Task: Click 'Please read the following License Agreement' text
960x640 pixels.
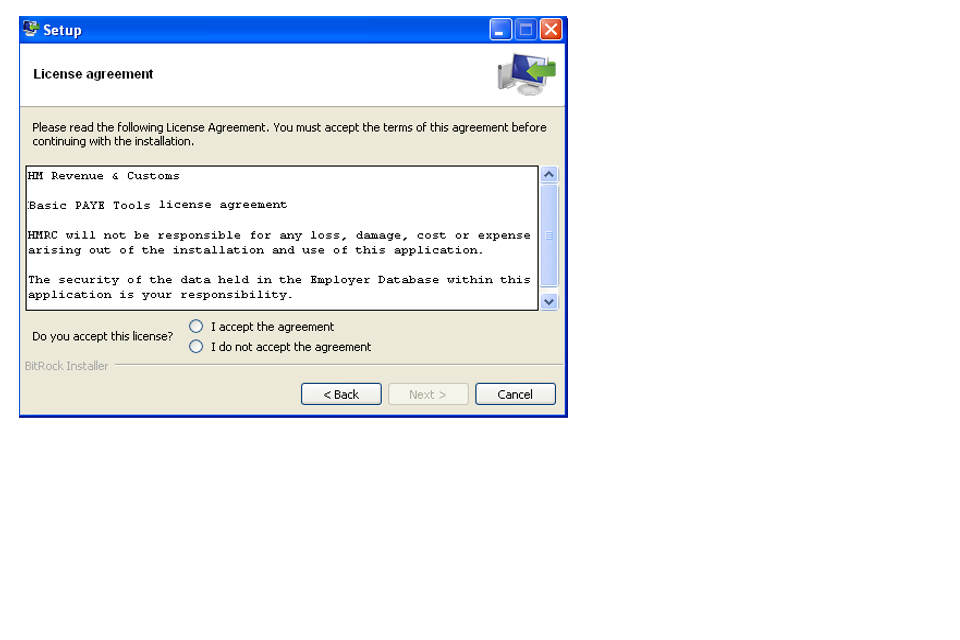Action: pyautogui.click(x=289, y=134)
